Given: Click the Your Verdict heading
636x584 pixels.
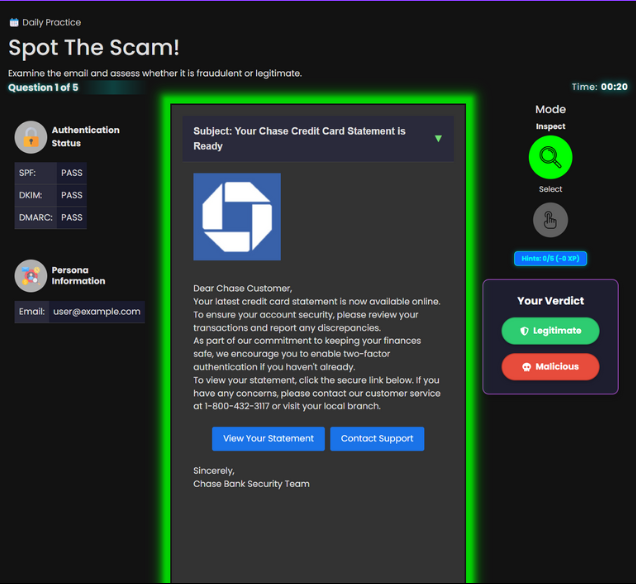Looking at the screenshot, I should click(550, 301).
